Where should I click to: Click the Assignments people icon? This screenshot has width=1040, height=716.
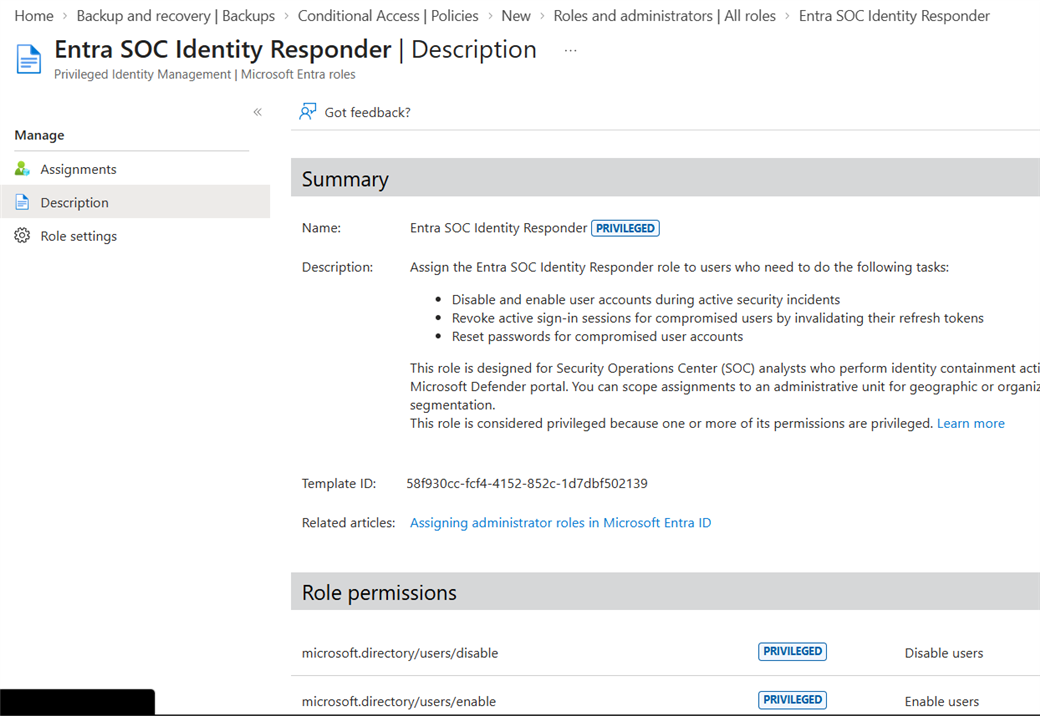[x=22, y=168]
